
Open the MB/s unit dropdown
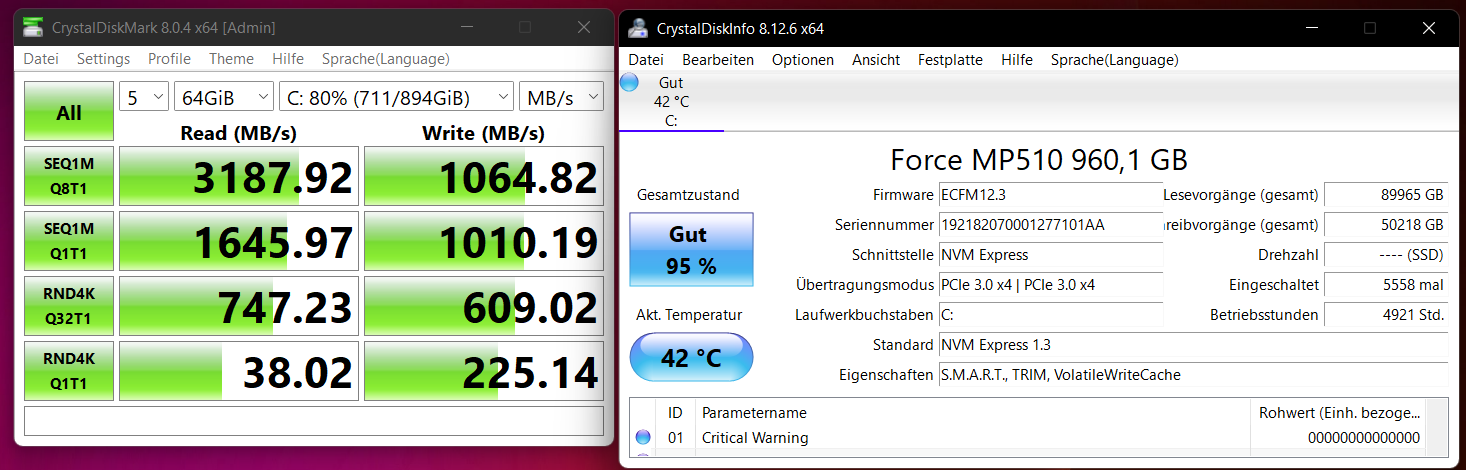click(561, 97)
